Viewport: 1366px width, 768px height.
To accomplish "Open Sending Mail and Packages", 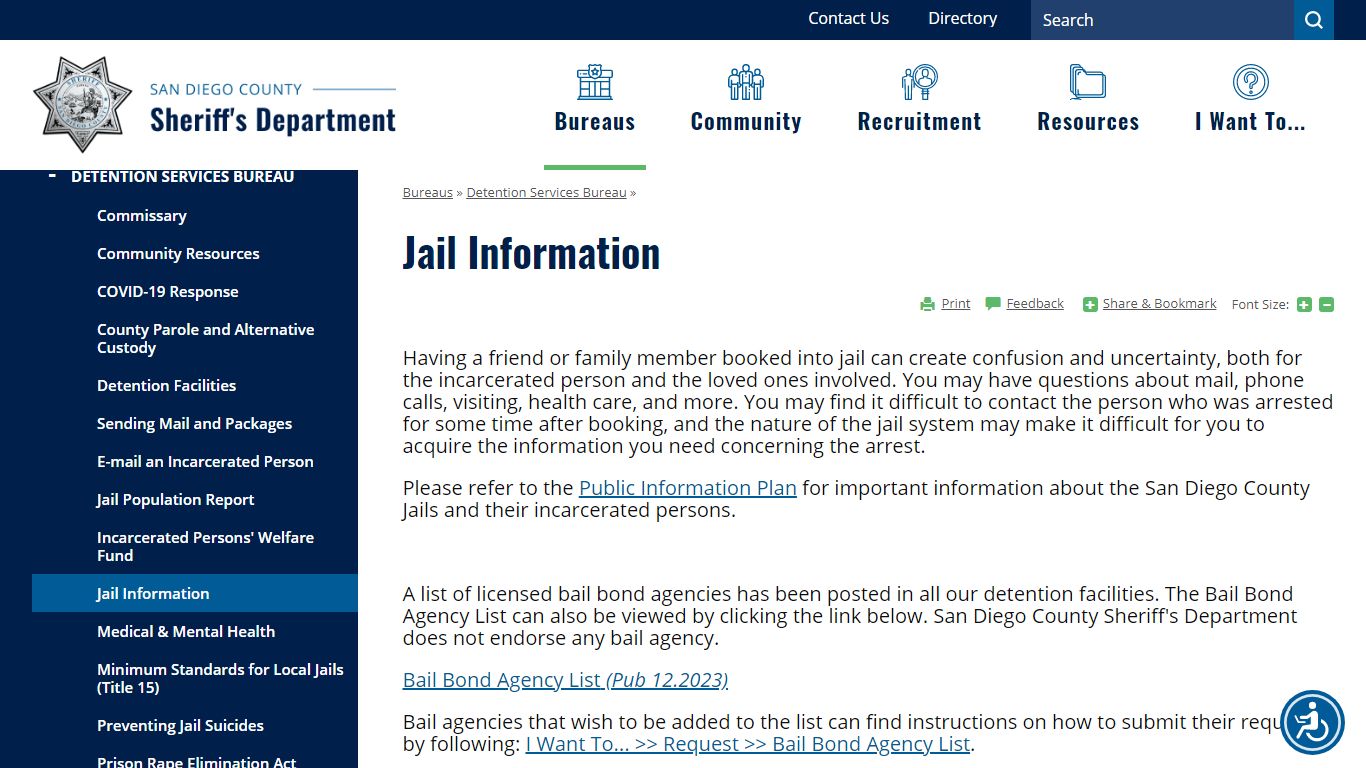I will [x=195, y=424].
